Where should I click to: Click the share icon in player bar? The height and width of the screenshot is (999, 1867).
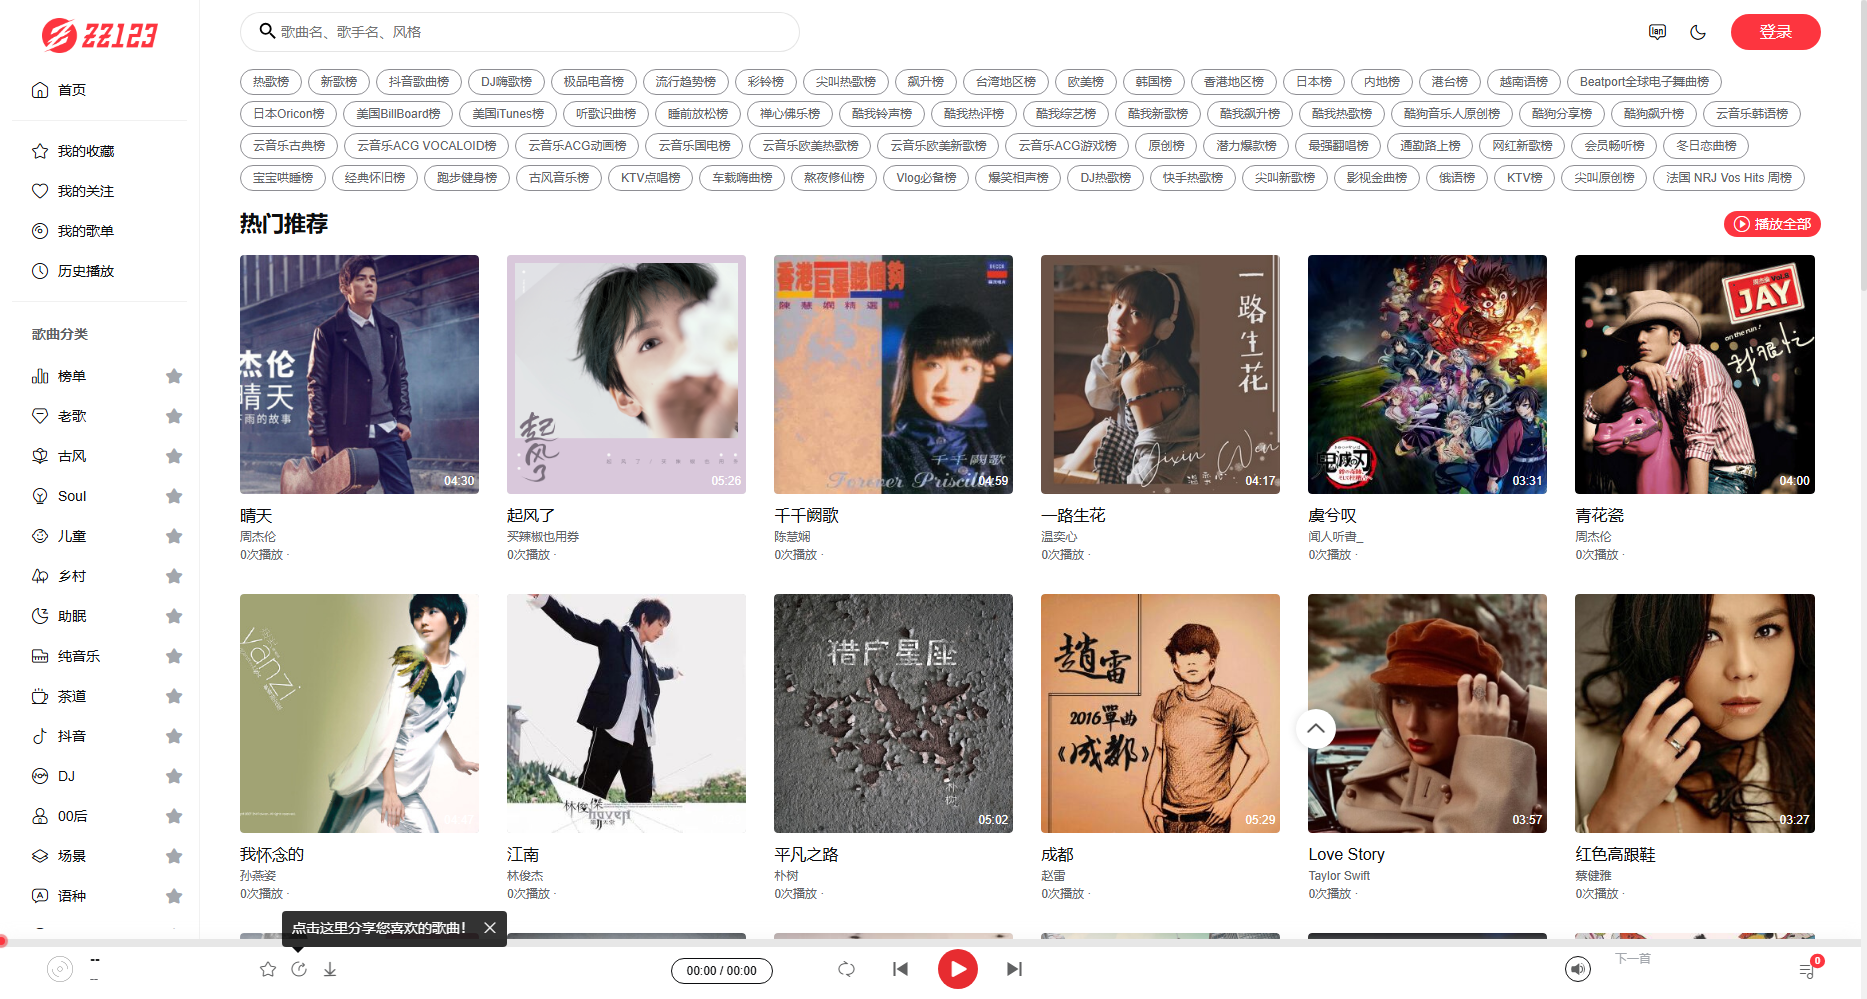pyautogui.click(x=299, y=969)
